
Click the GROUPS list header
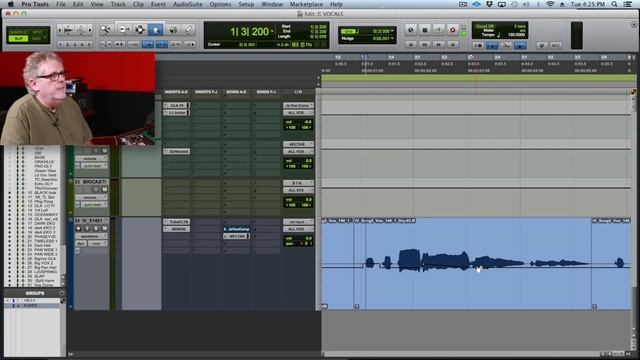click(35, 293)
